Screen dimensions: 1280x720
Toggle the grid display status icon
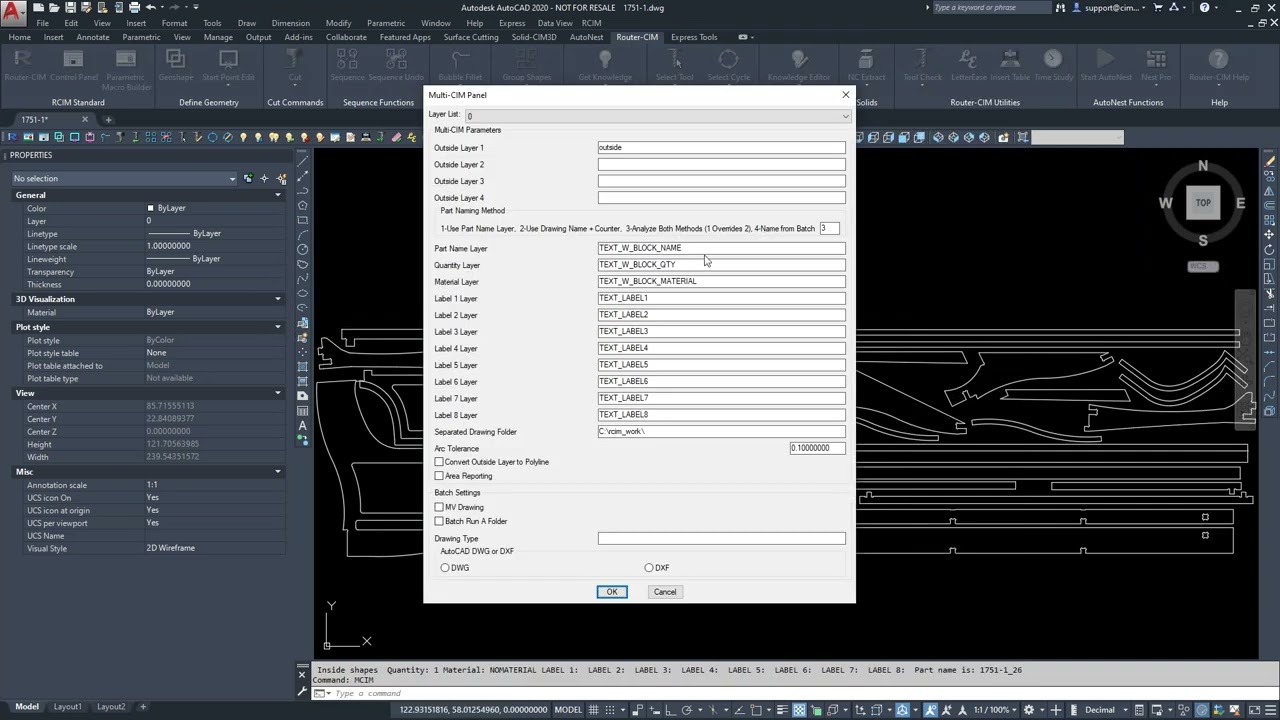click(595, 710)
